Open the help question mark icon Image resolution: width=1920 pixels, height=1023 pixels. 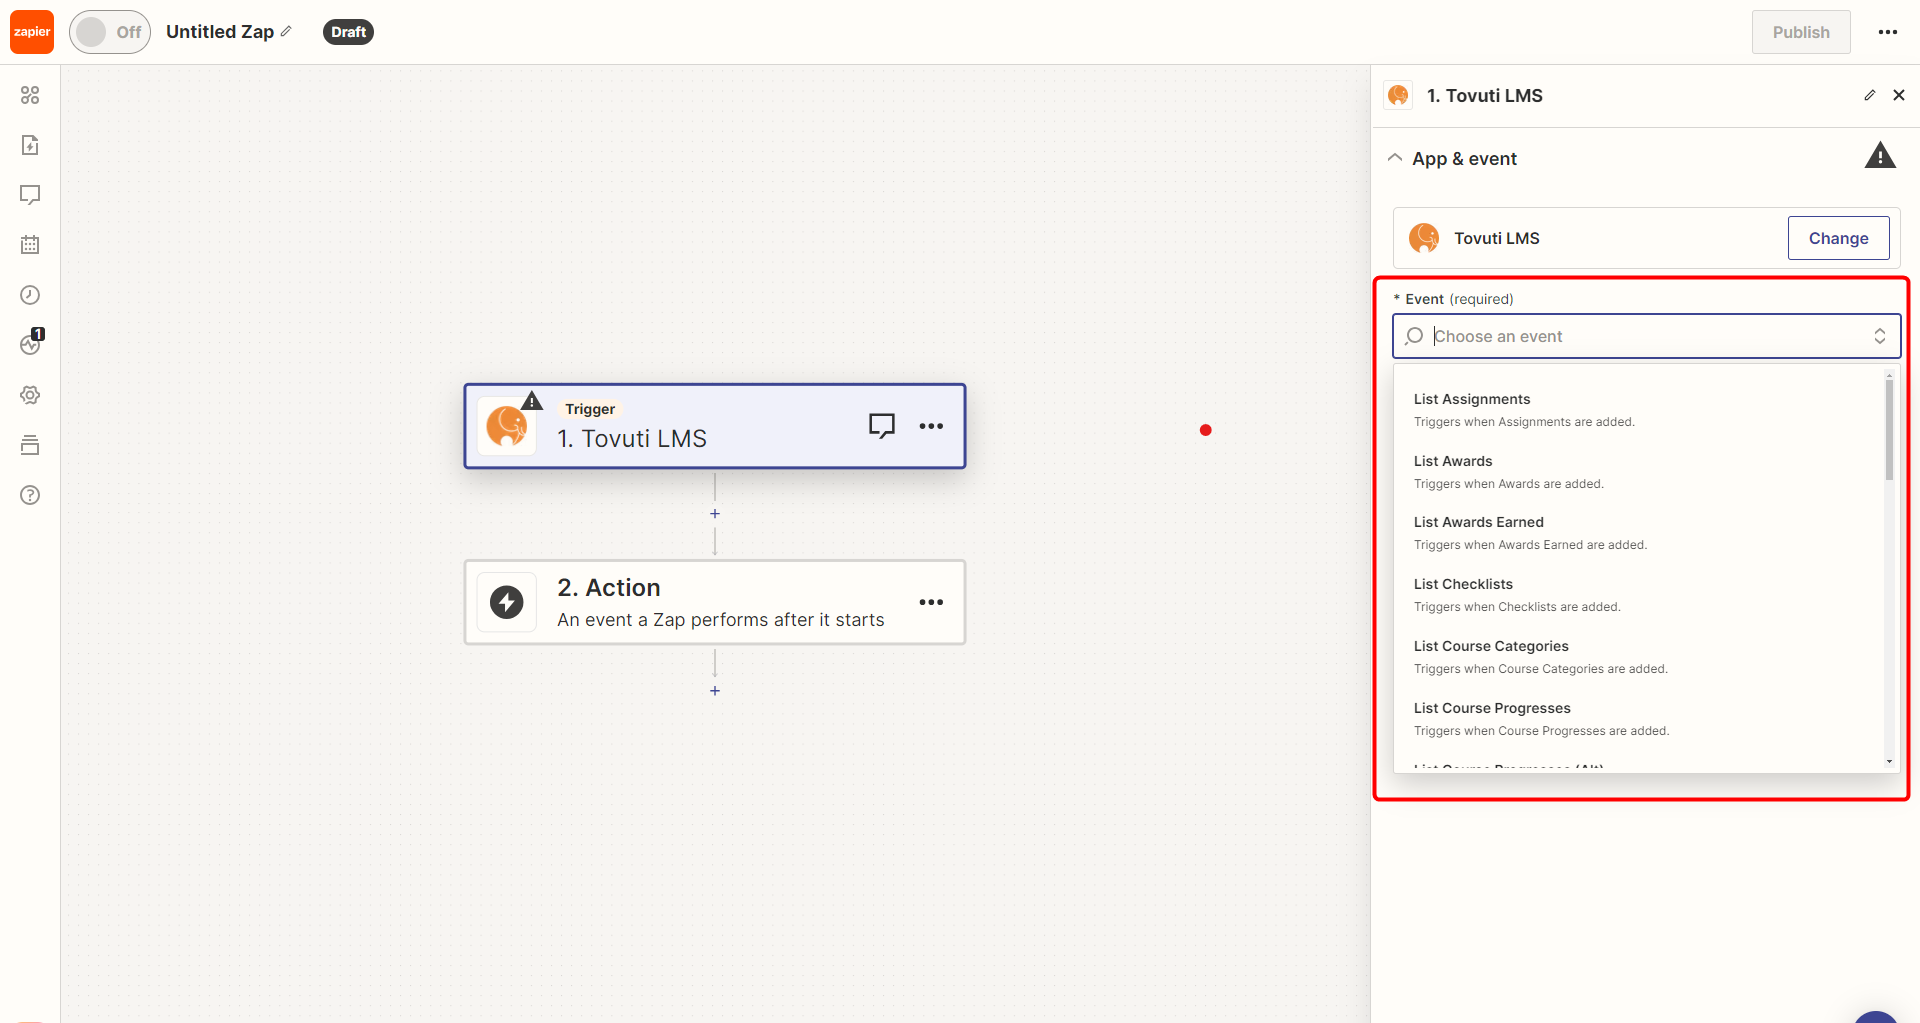tap(30, 495)
